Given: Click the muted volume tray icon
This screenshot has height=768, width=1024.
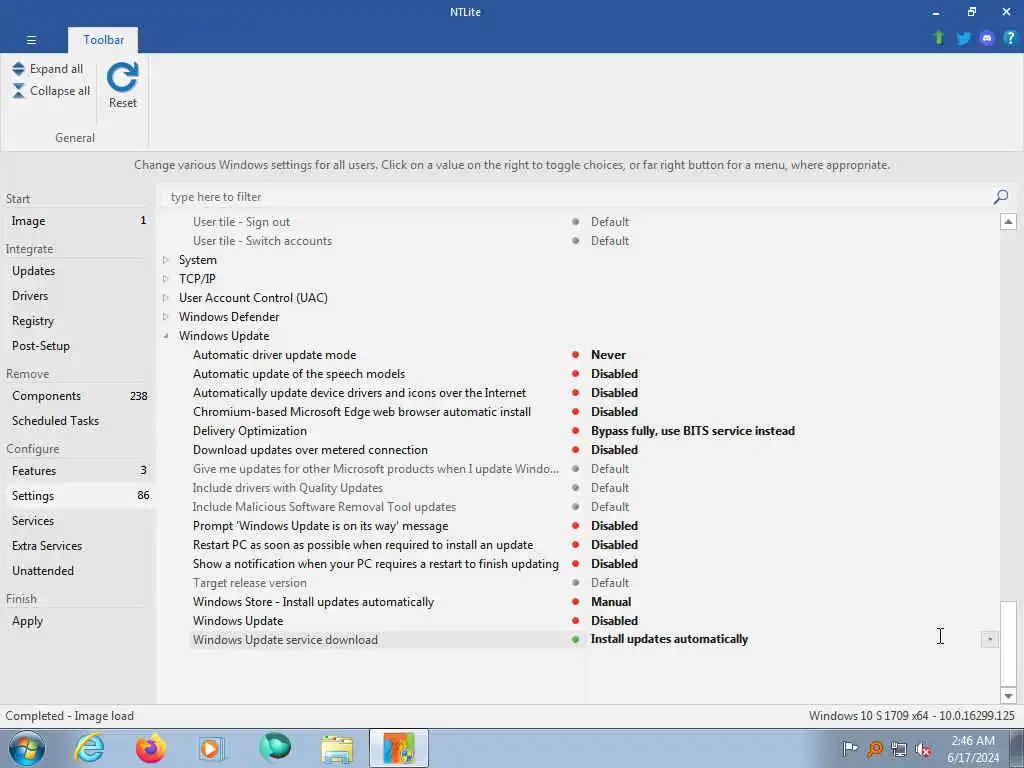Looking at the screenshot, I should (x=923, y=749).
